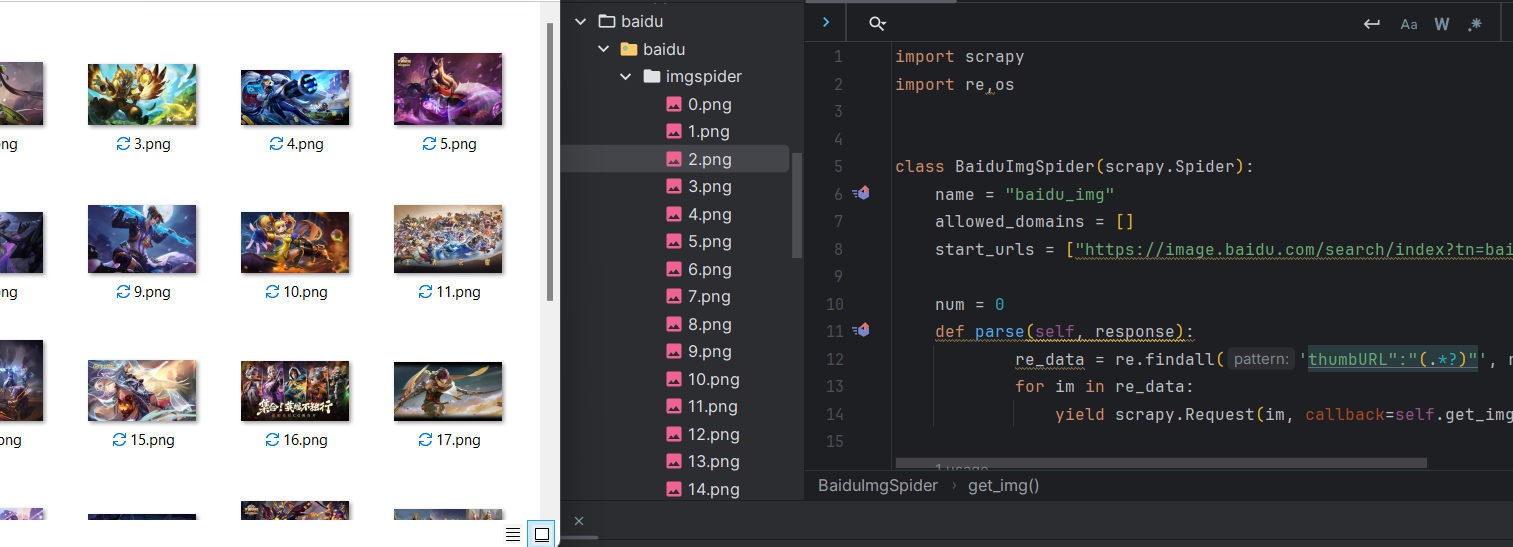Click the "parse" method name on line 11

[x=999, y=332]
